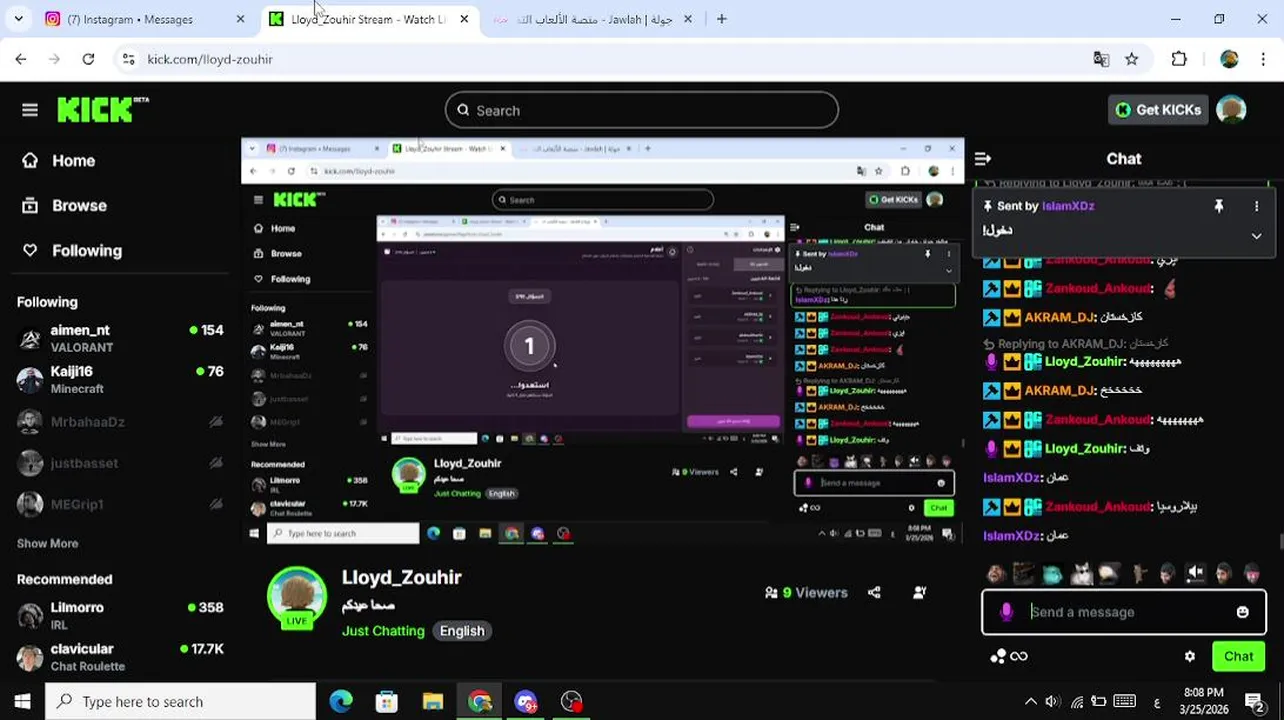Viewport: 1284px width, 720px height.
Task: Launch Microsoft Edge from taskbar
Action: [340, 701]
